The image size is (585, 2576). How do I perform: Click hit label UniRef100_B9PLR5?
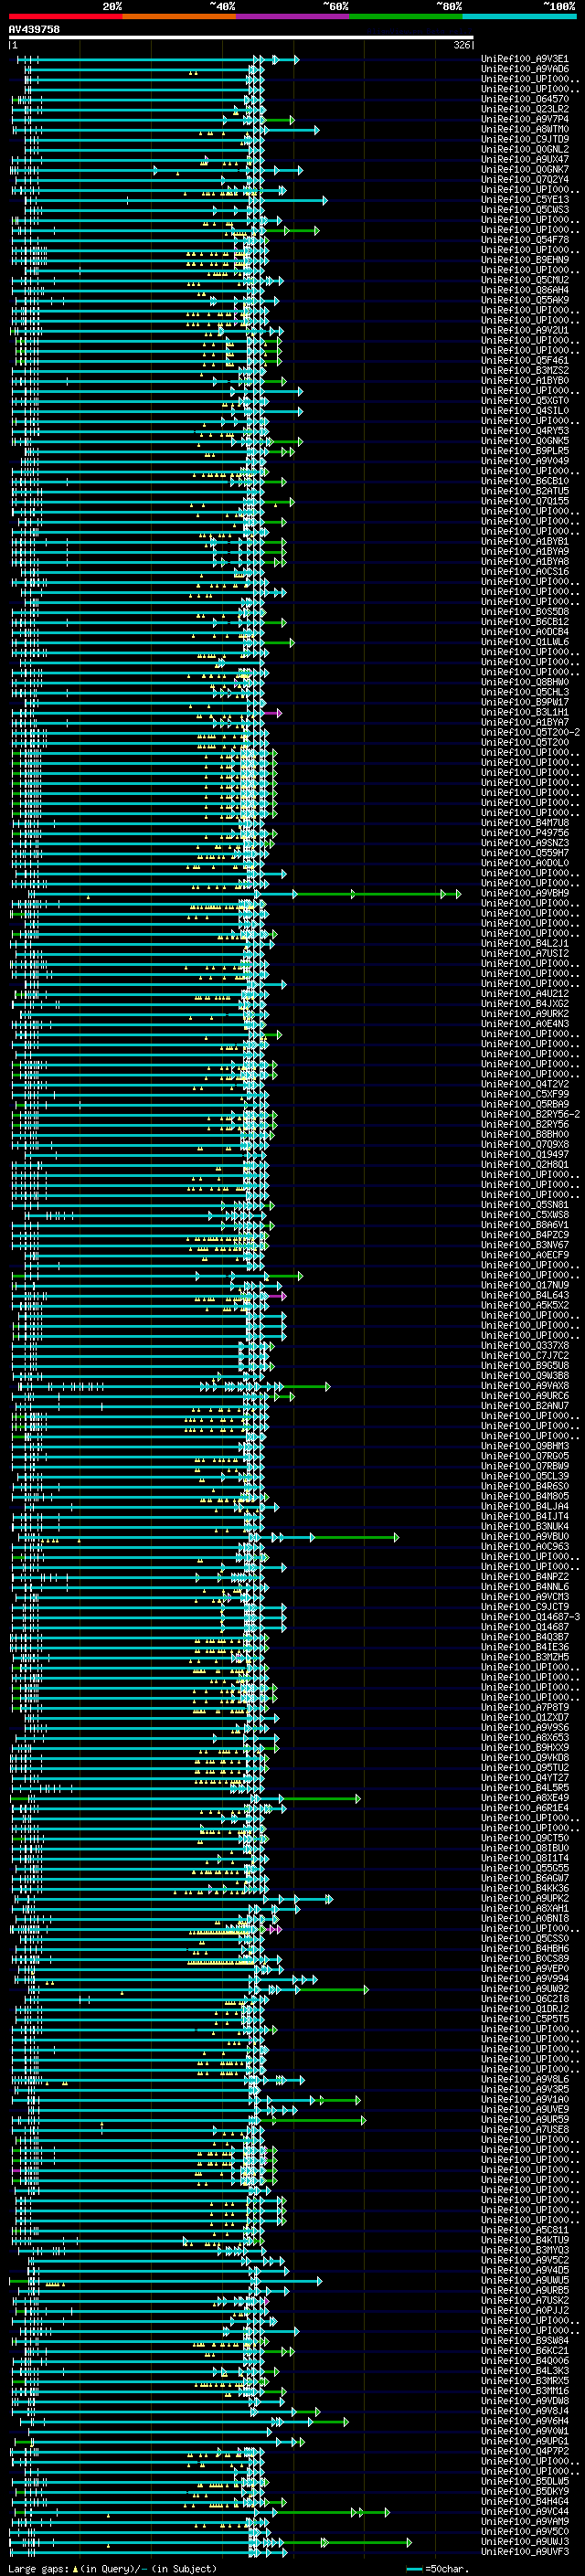[524, 451]
